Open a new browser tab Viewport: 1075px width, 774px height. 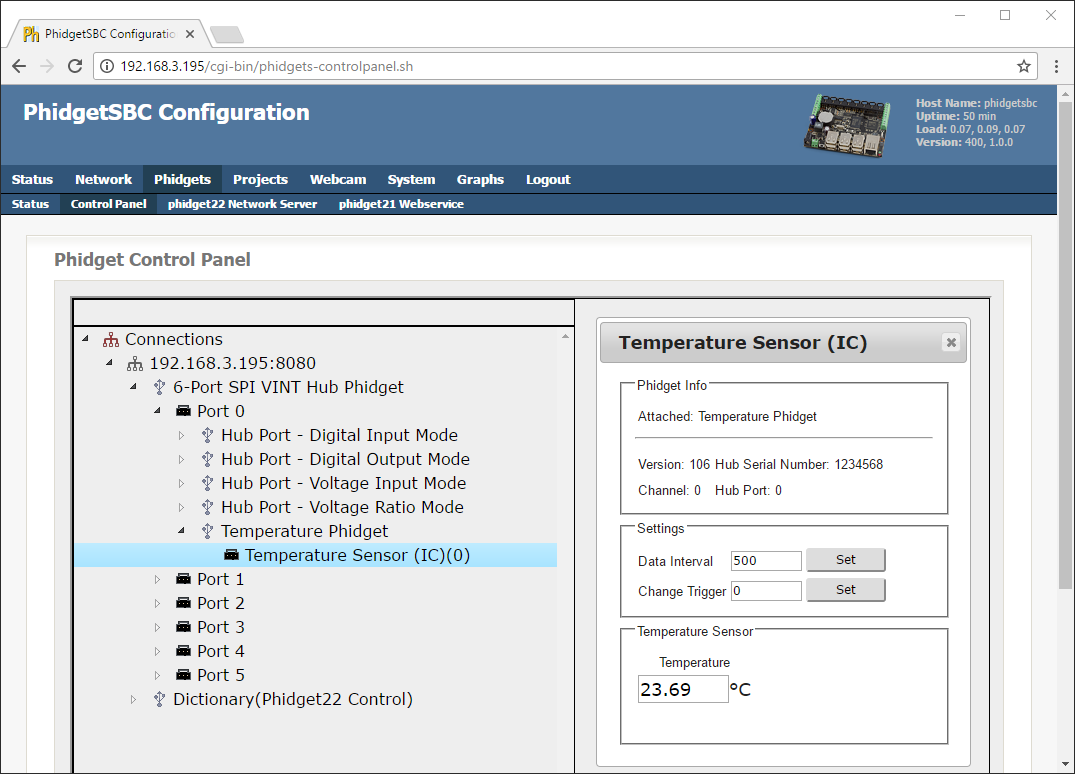226,34
